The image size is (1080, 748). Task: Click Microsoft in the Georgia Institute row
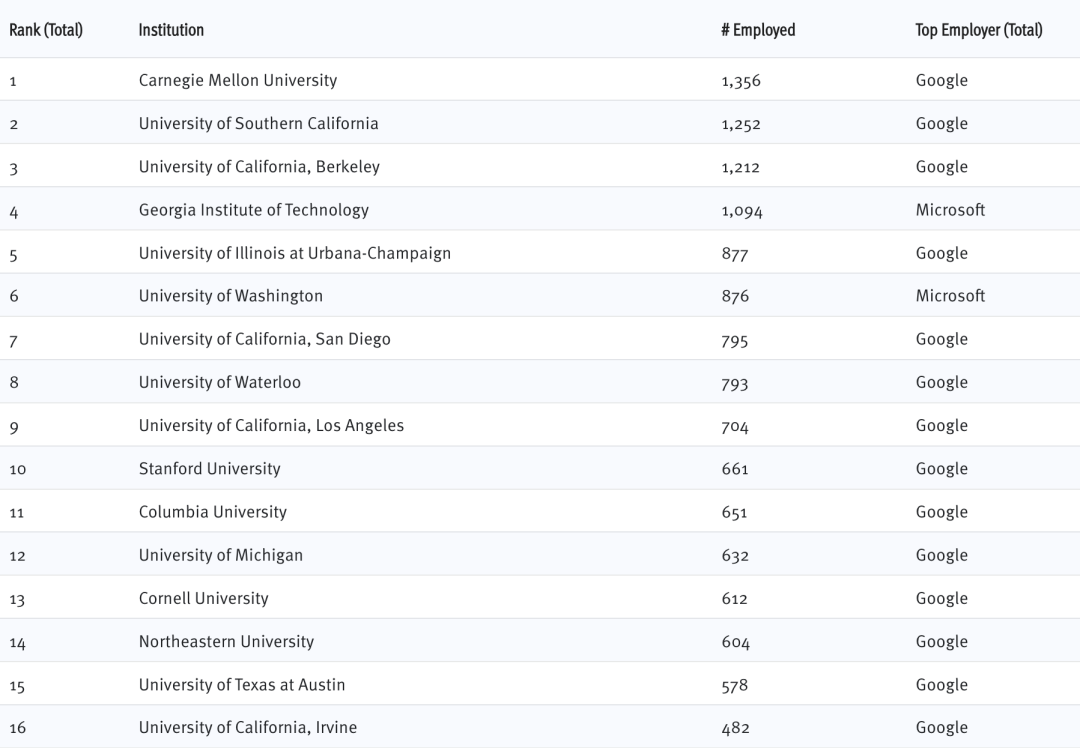951,210
